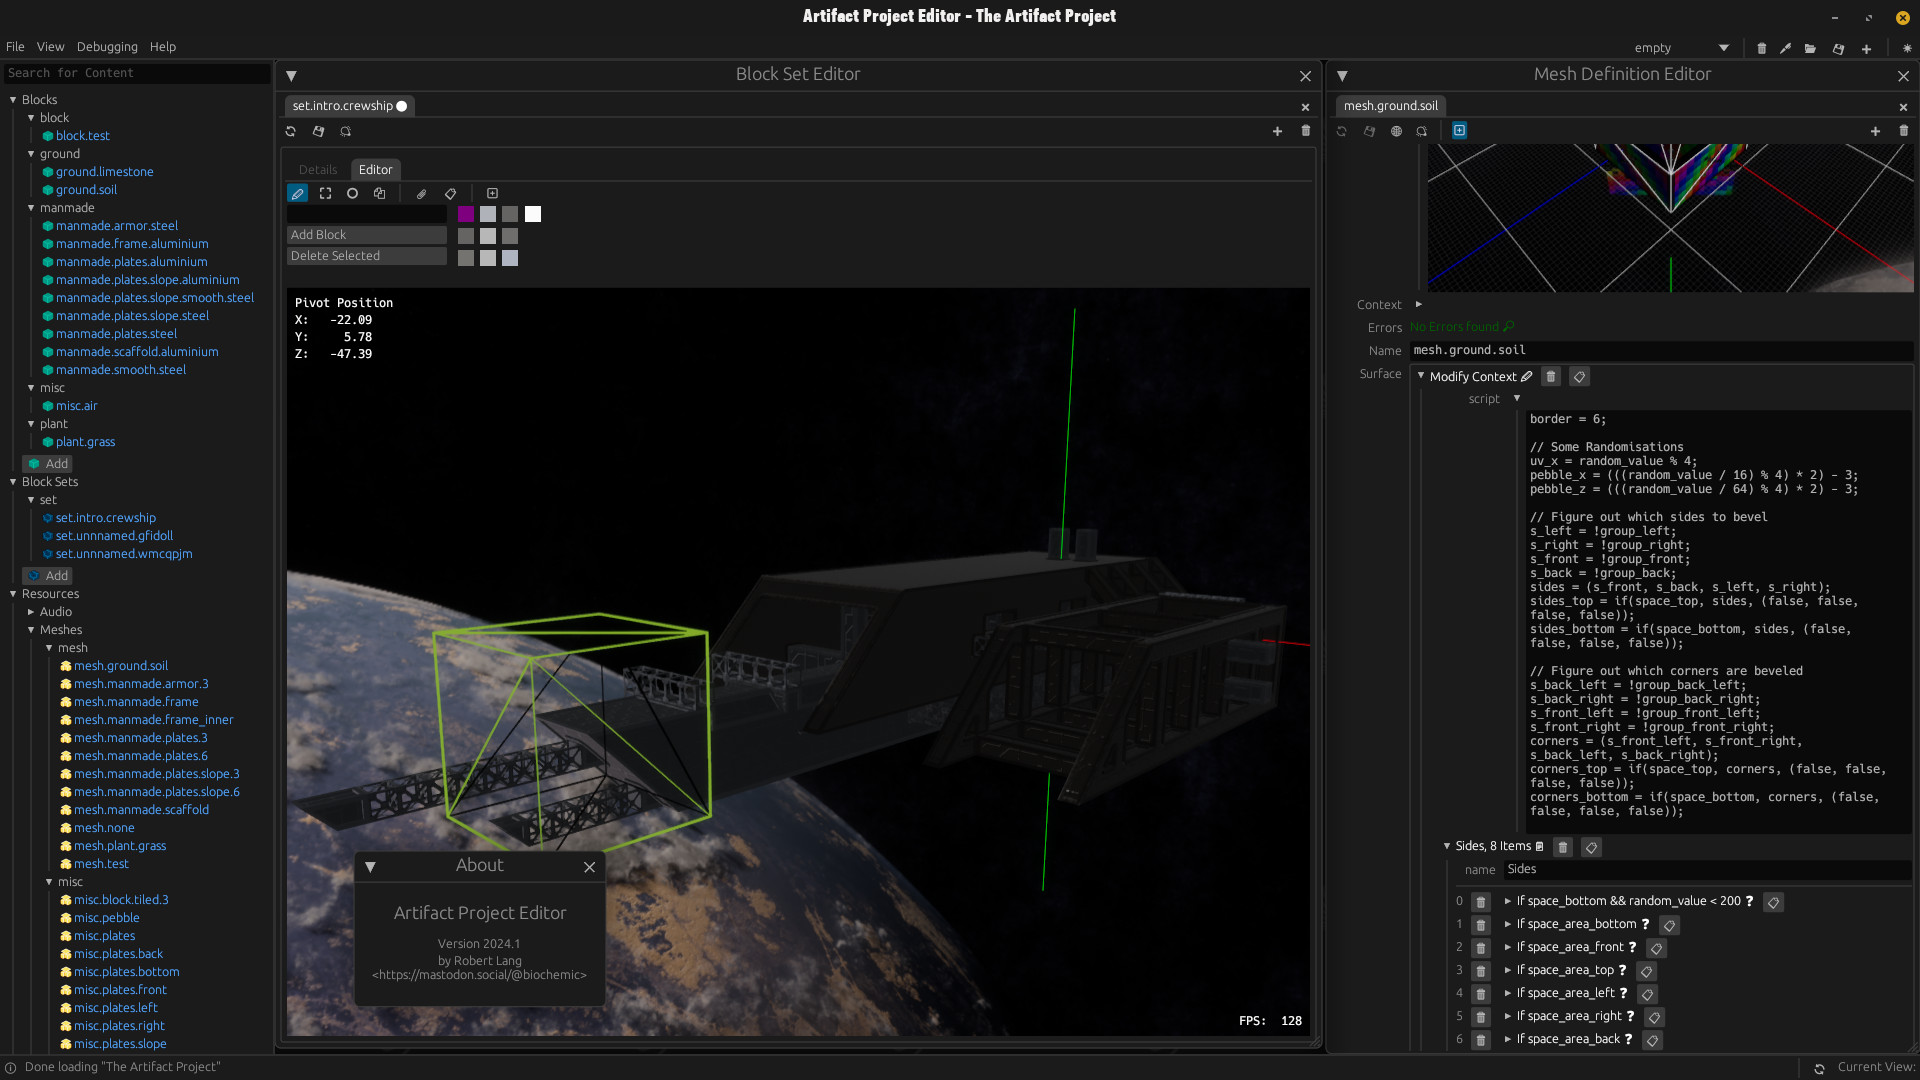Select the purple color swatch
Viewport: 1920px width, 1080px height.
coord(466,214)
